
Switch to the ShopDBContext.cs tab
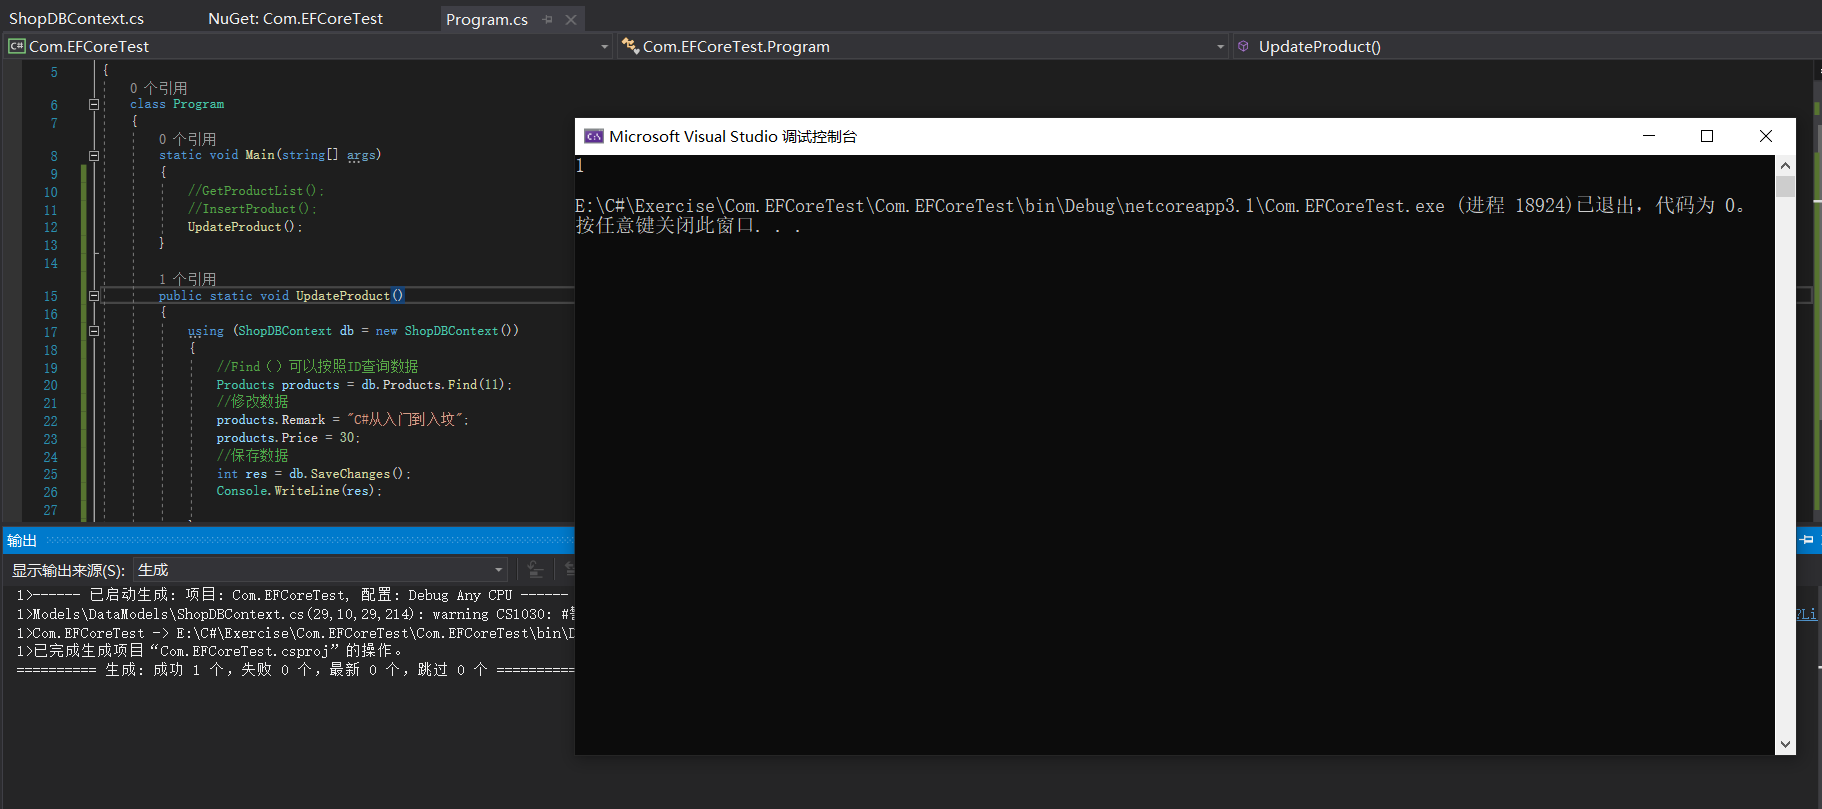pos(76,19)
